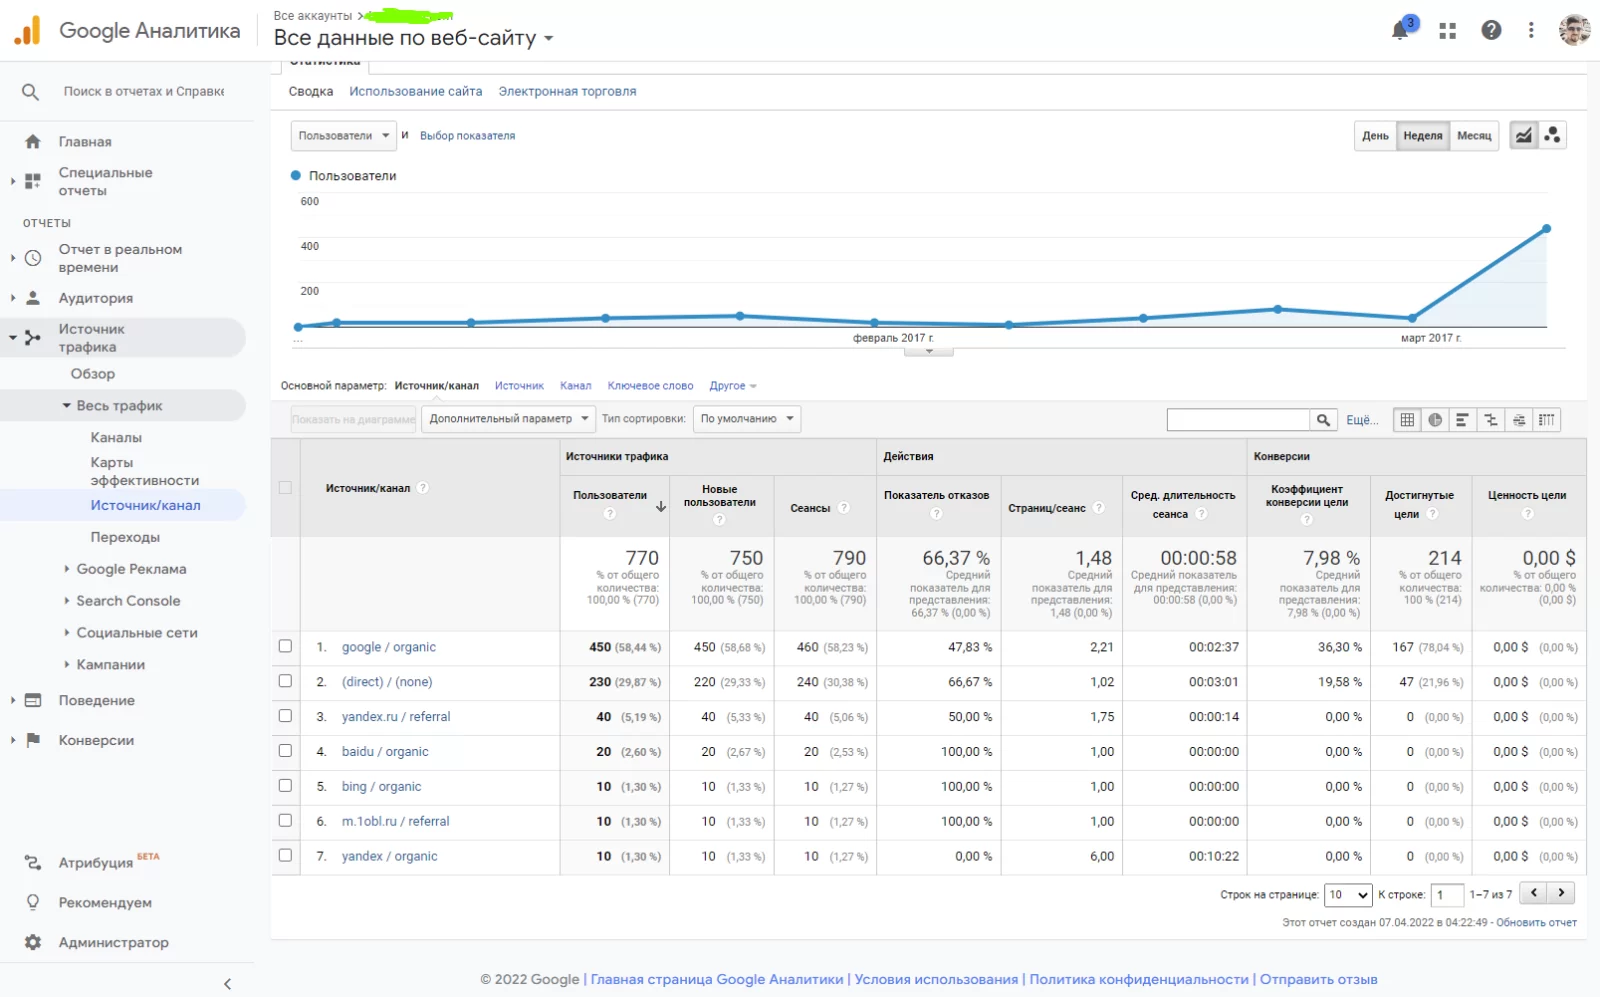
Task: Click the Administrator gear icon
Action: (33, 942)
